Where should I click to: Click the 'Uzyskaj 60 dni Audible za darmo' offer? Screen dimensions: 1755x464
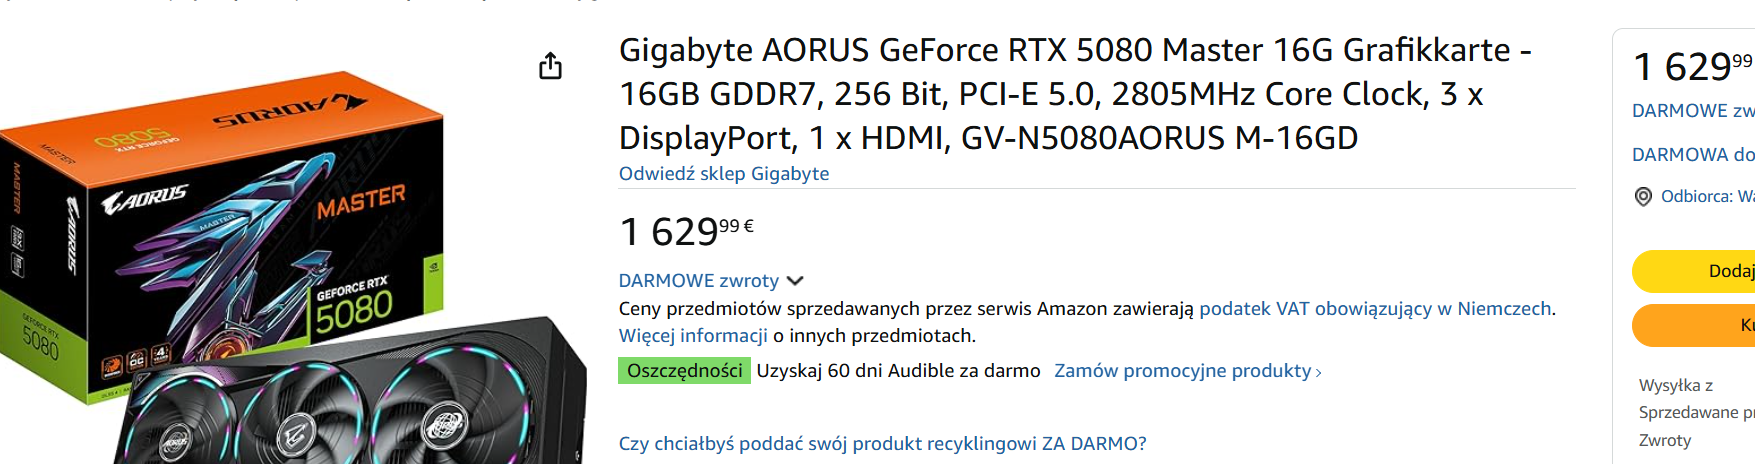coord(898,371)
